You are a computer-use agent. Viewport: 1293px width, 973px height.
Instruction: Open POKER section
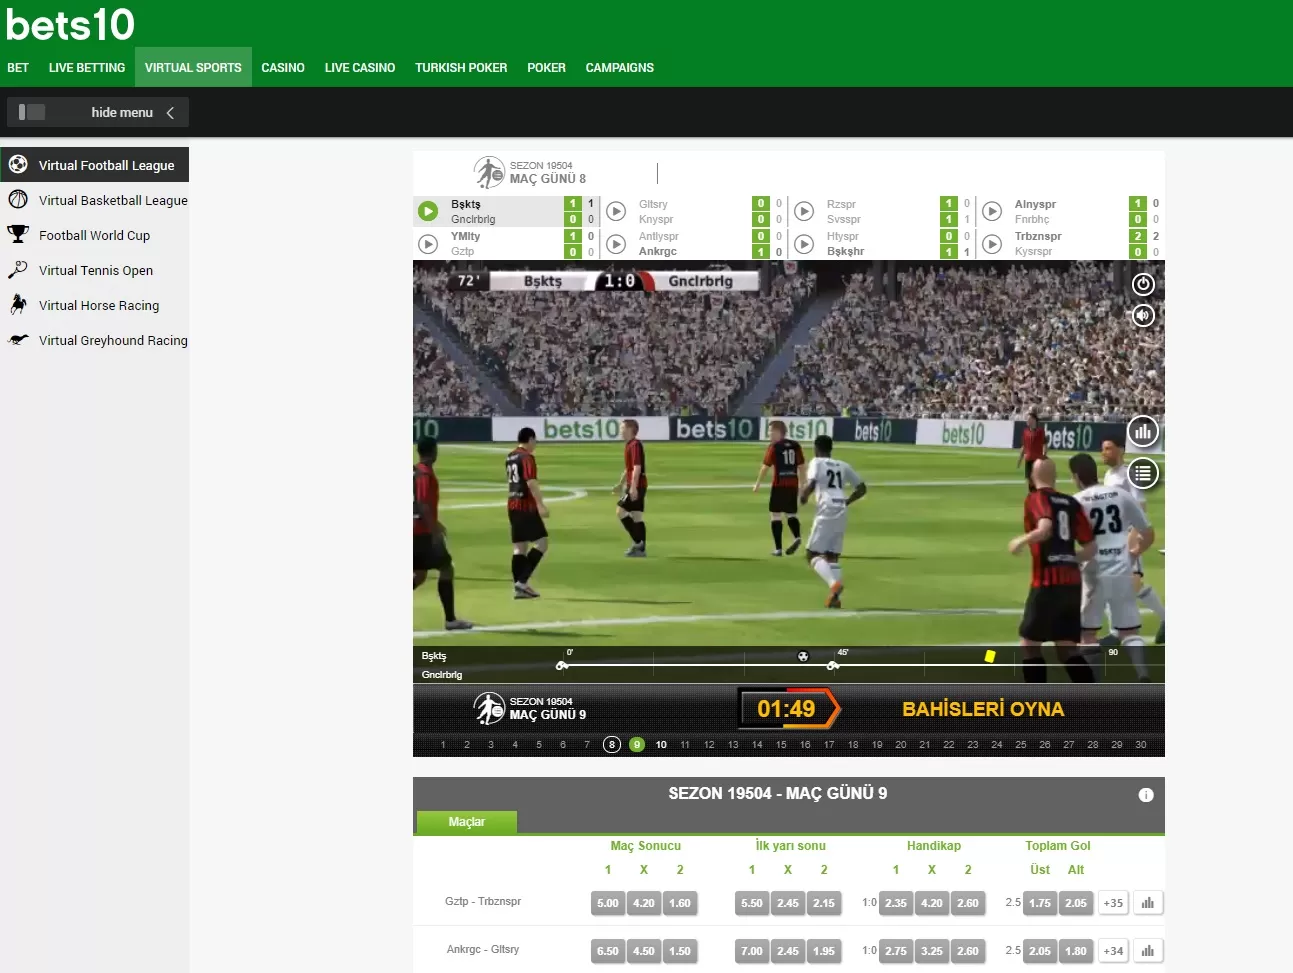546,68
